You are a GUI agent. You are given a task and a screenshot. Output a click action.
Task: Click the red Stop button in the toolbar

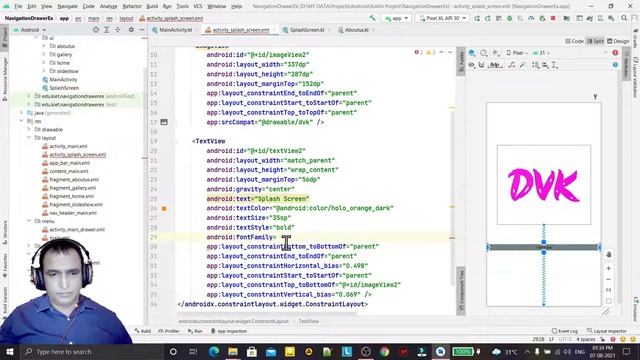click(553, 18)
